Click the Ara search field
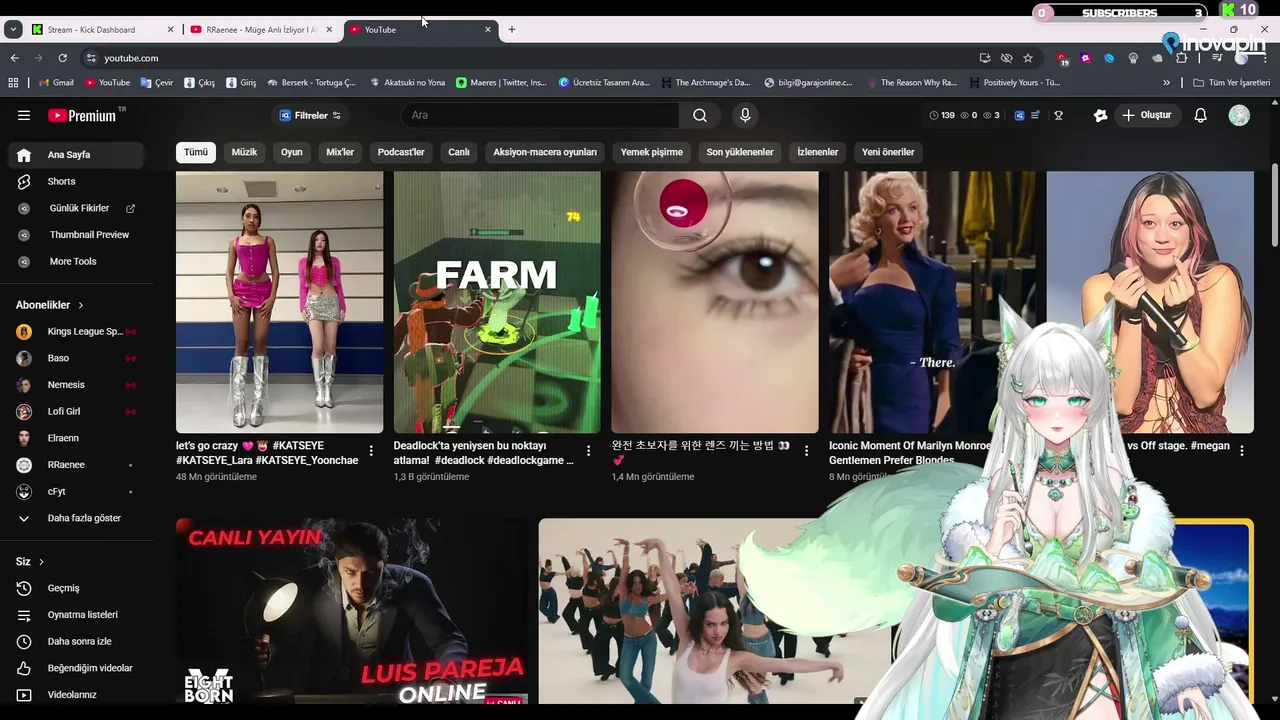1280x720 pixels. point(540,115)
